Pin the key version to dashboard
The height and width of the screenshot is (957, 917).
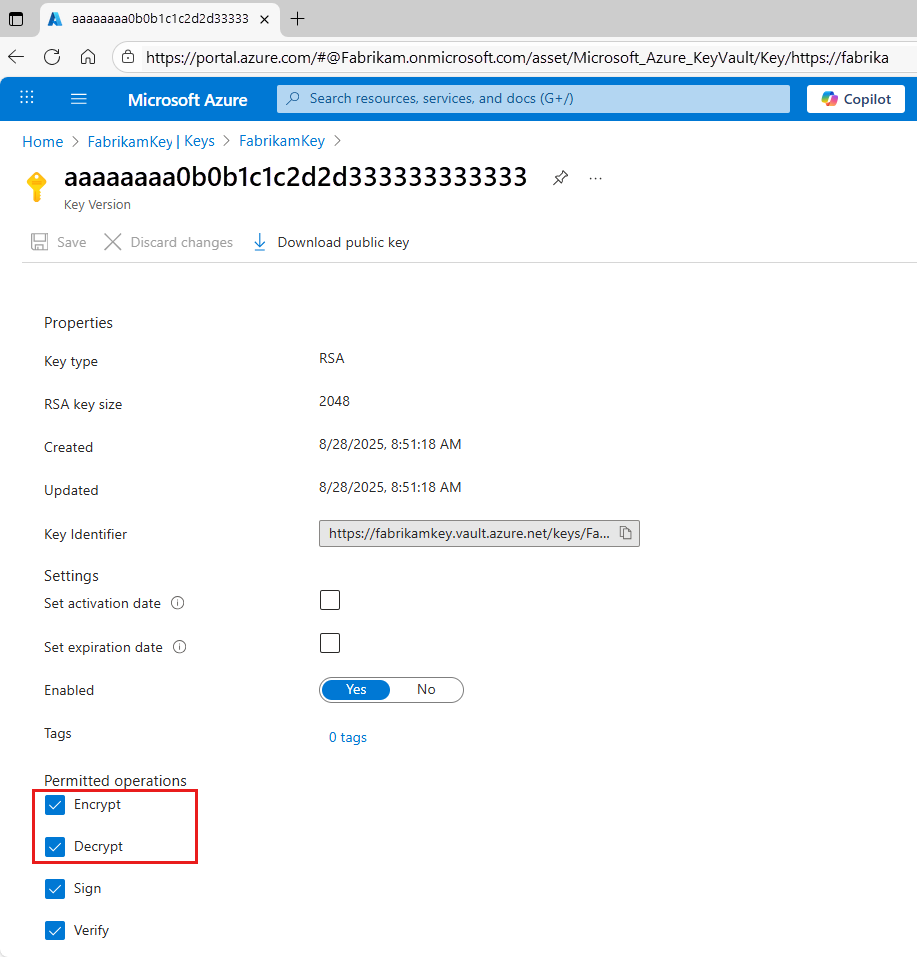pos(560,177)
